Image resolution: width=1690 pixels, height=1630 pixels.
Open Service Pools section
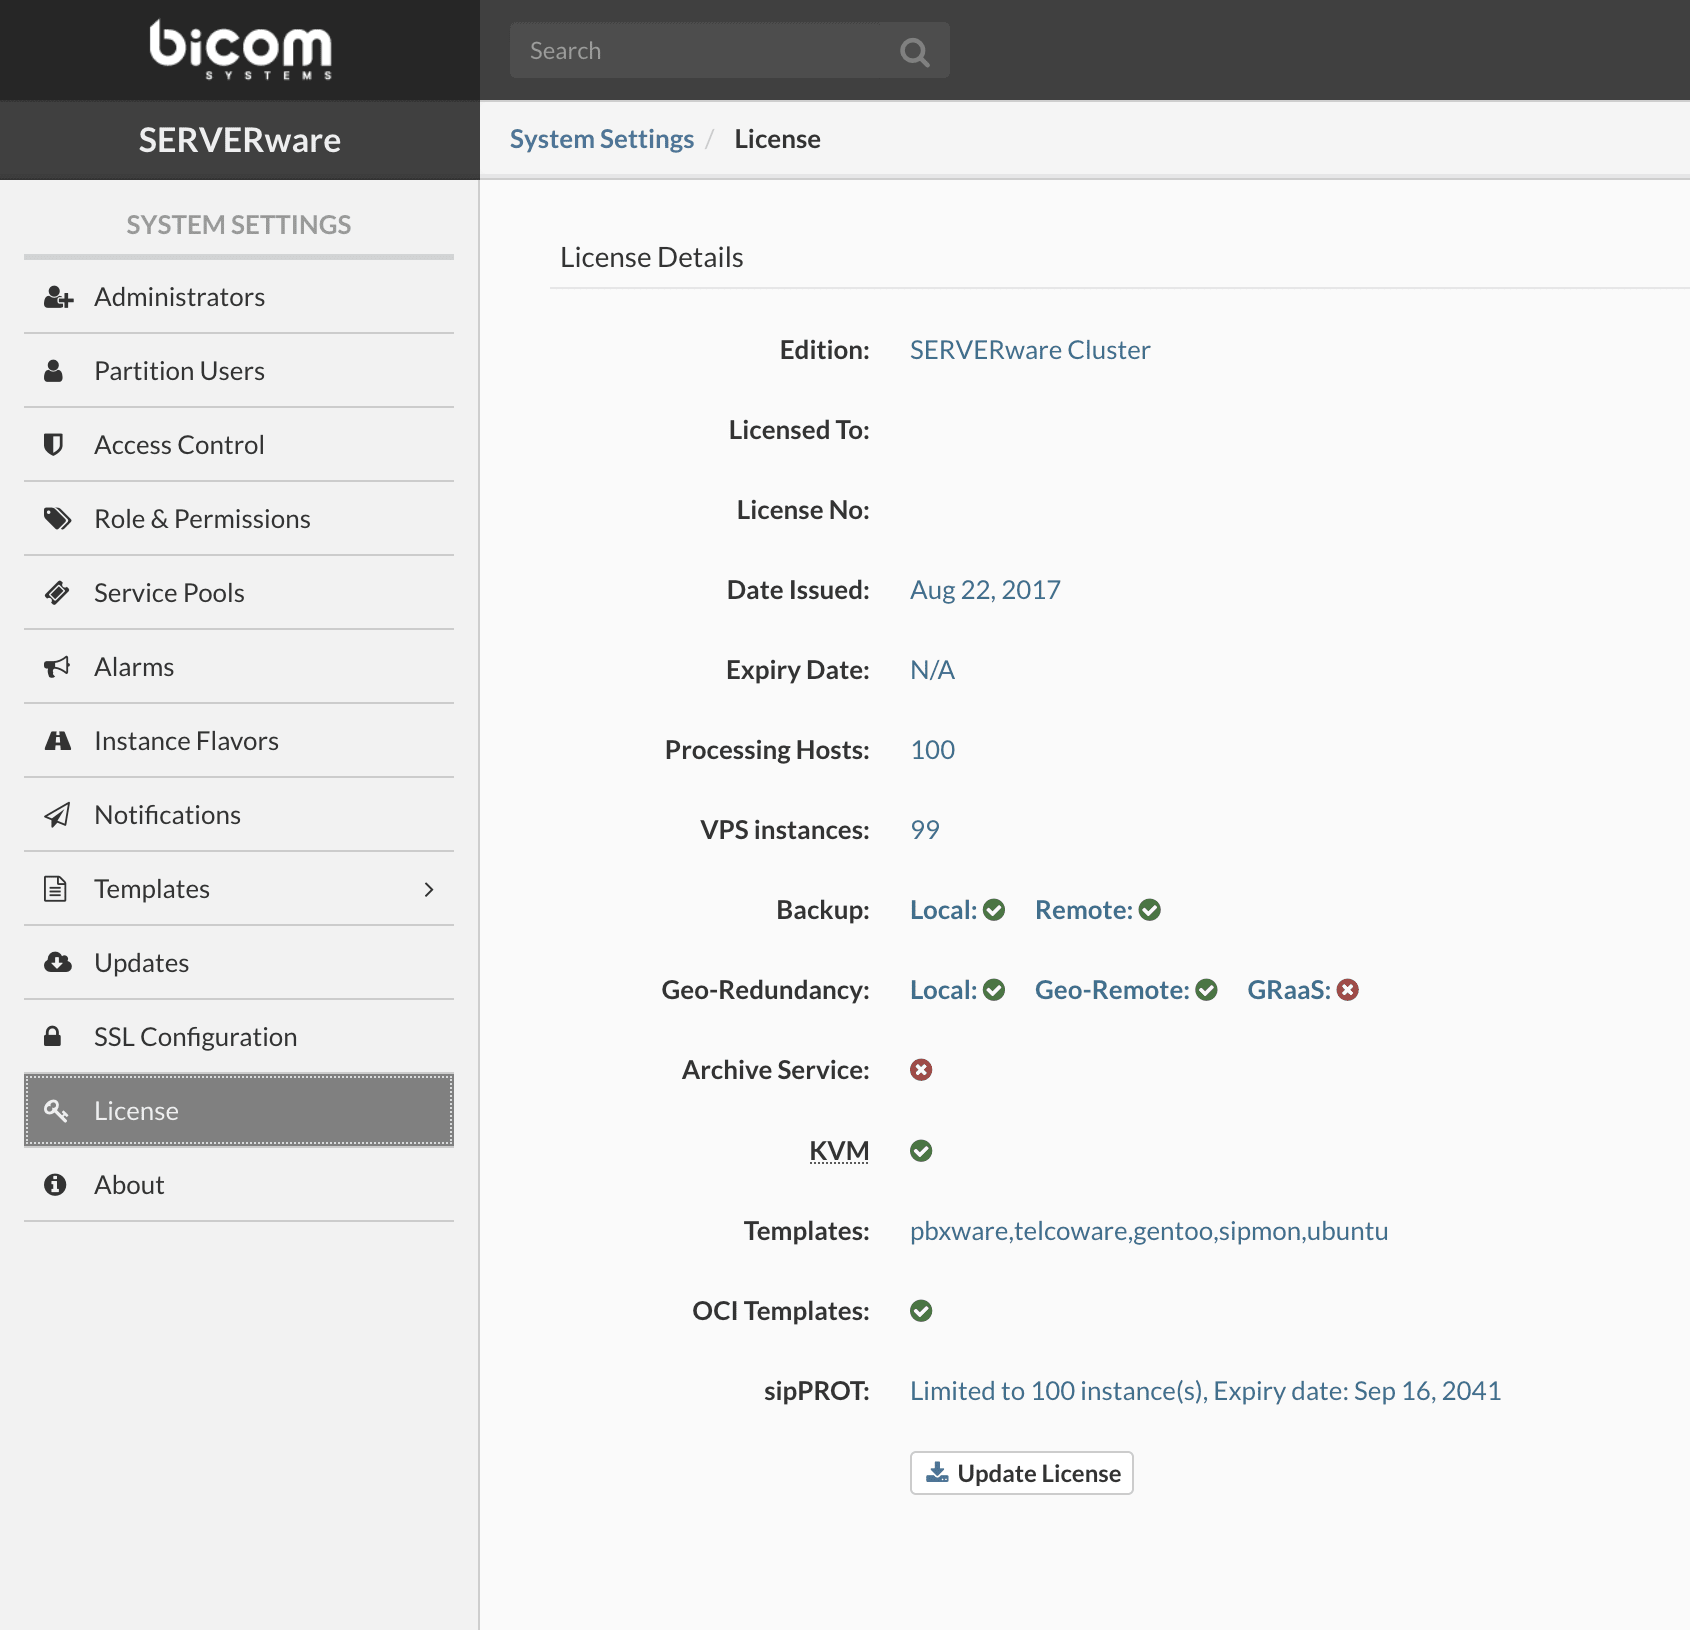pos(239,593)
